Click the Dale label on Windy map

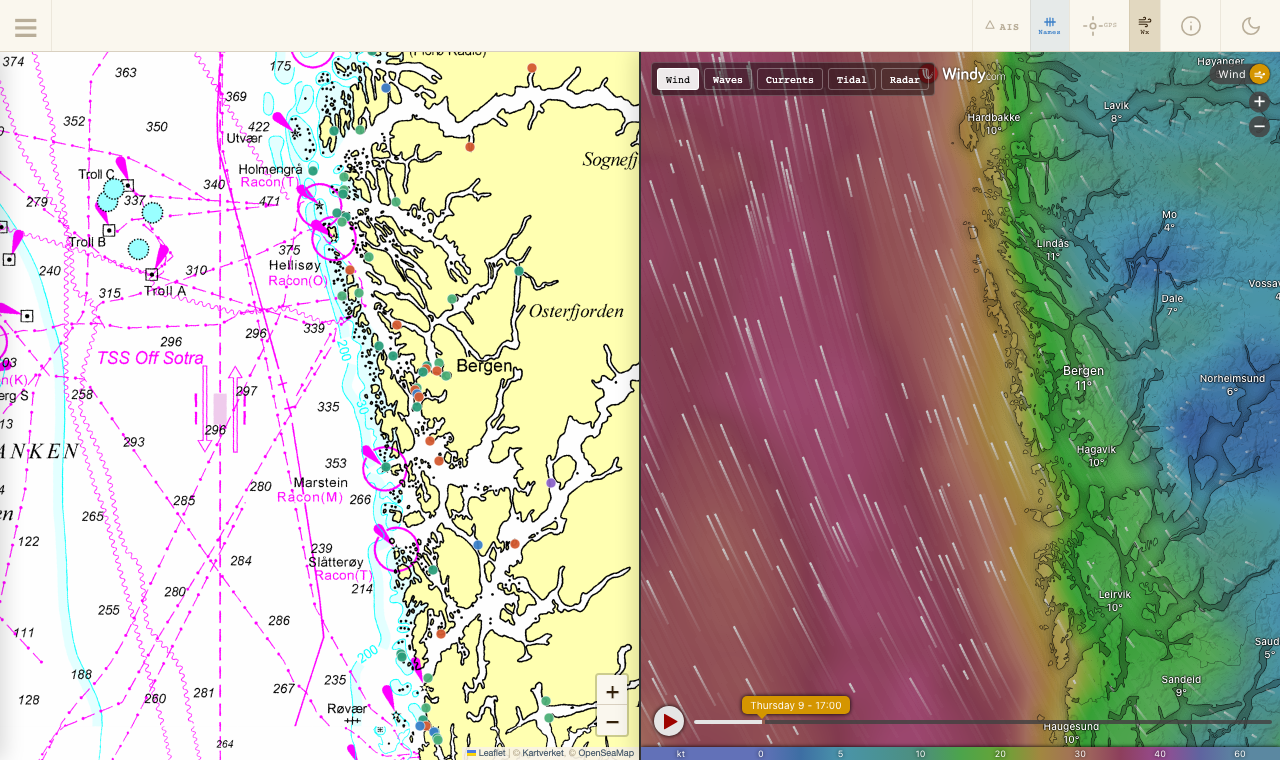(x=1172, y=298)
